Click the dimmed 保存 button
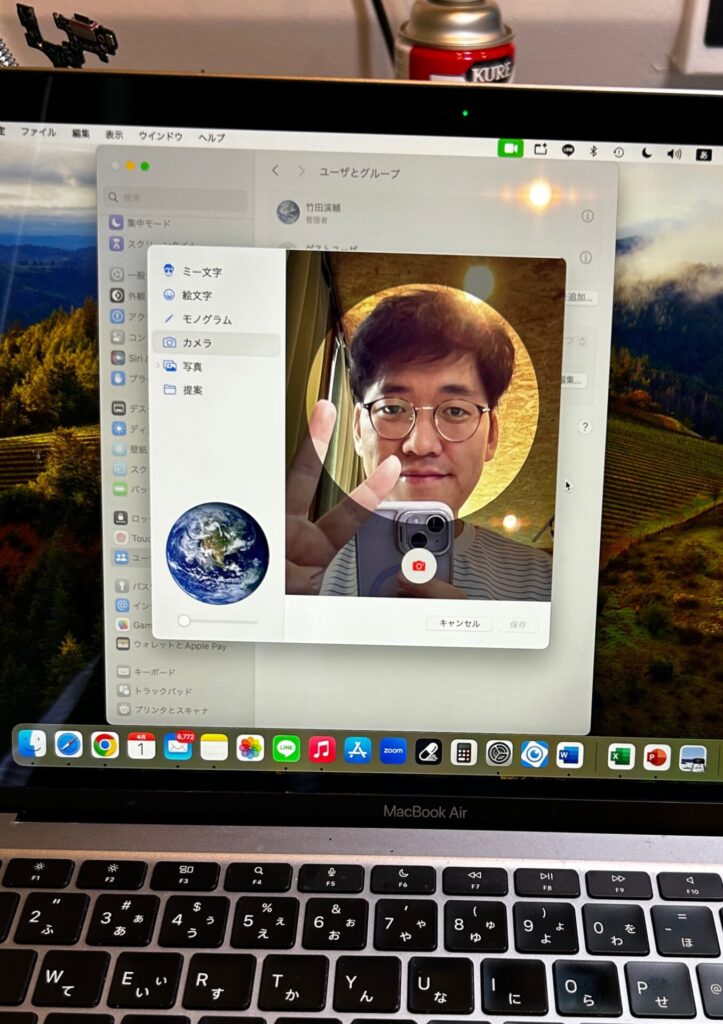 pyautogui.click(x=518, y=625)
